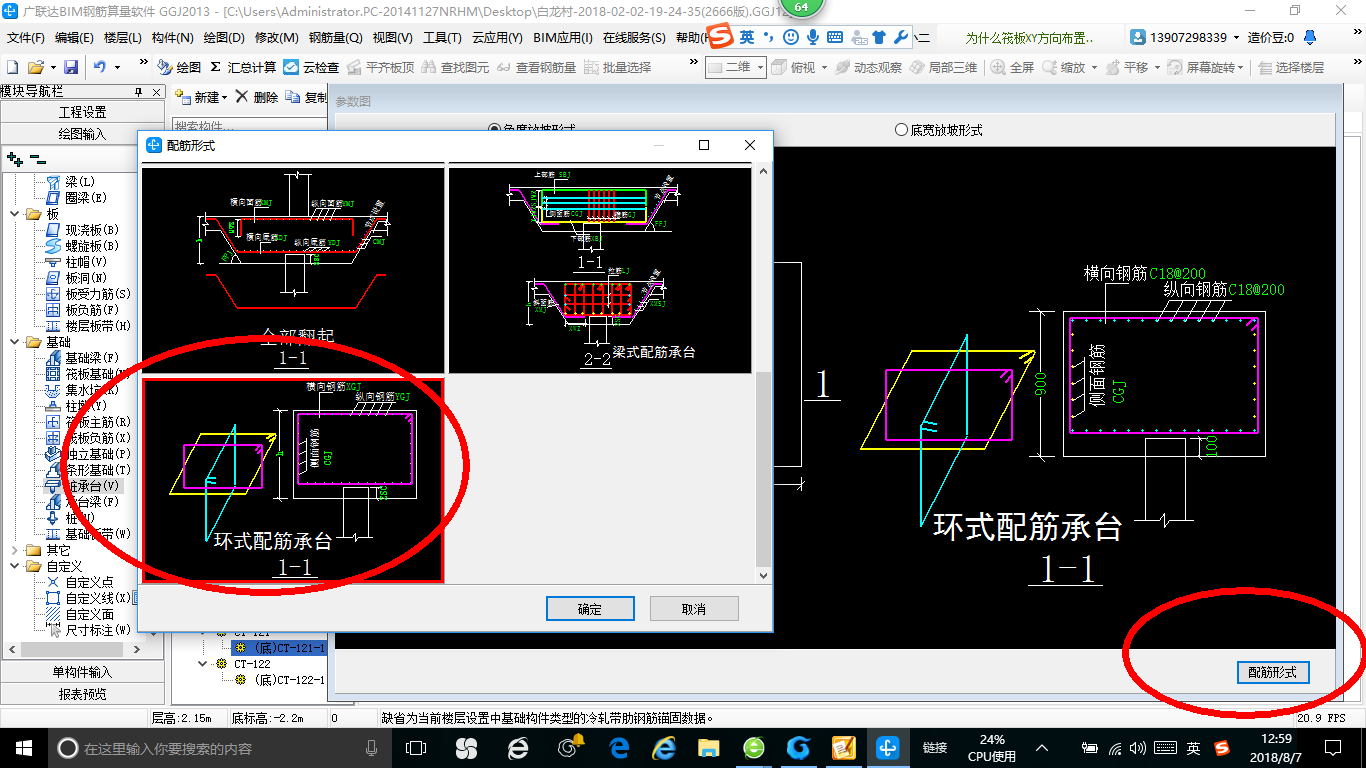Expand the 其它 folder in tree
This screenshot has height=768, width=1366.
click(x=14, y=550)
